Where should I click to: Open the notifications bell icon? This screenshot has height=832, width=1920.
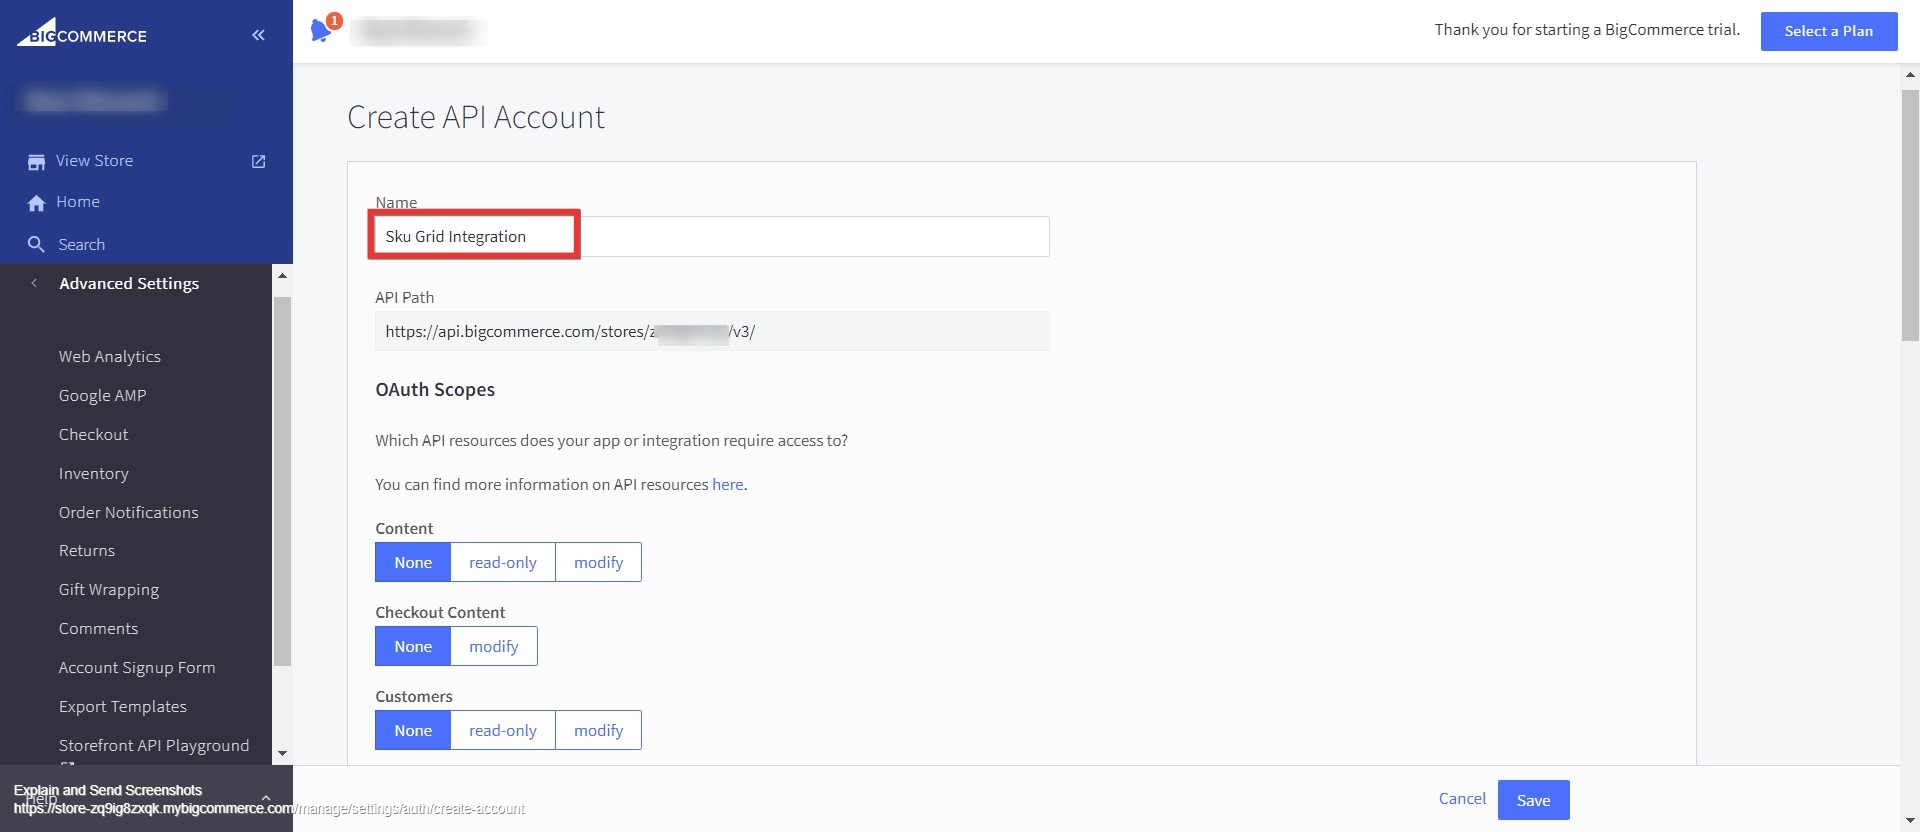(321, 31)
